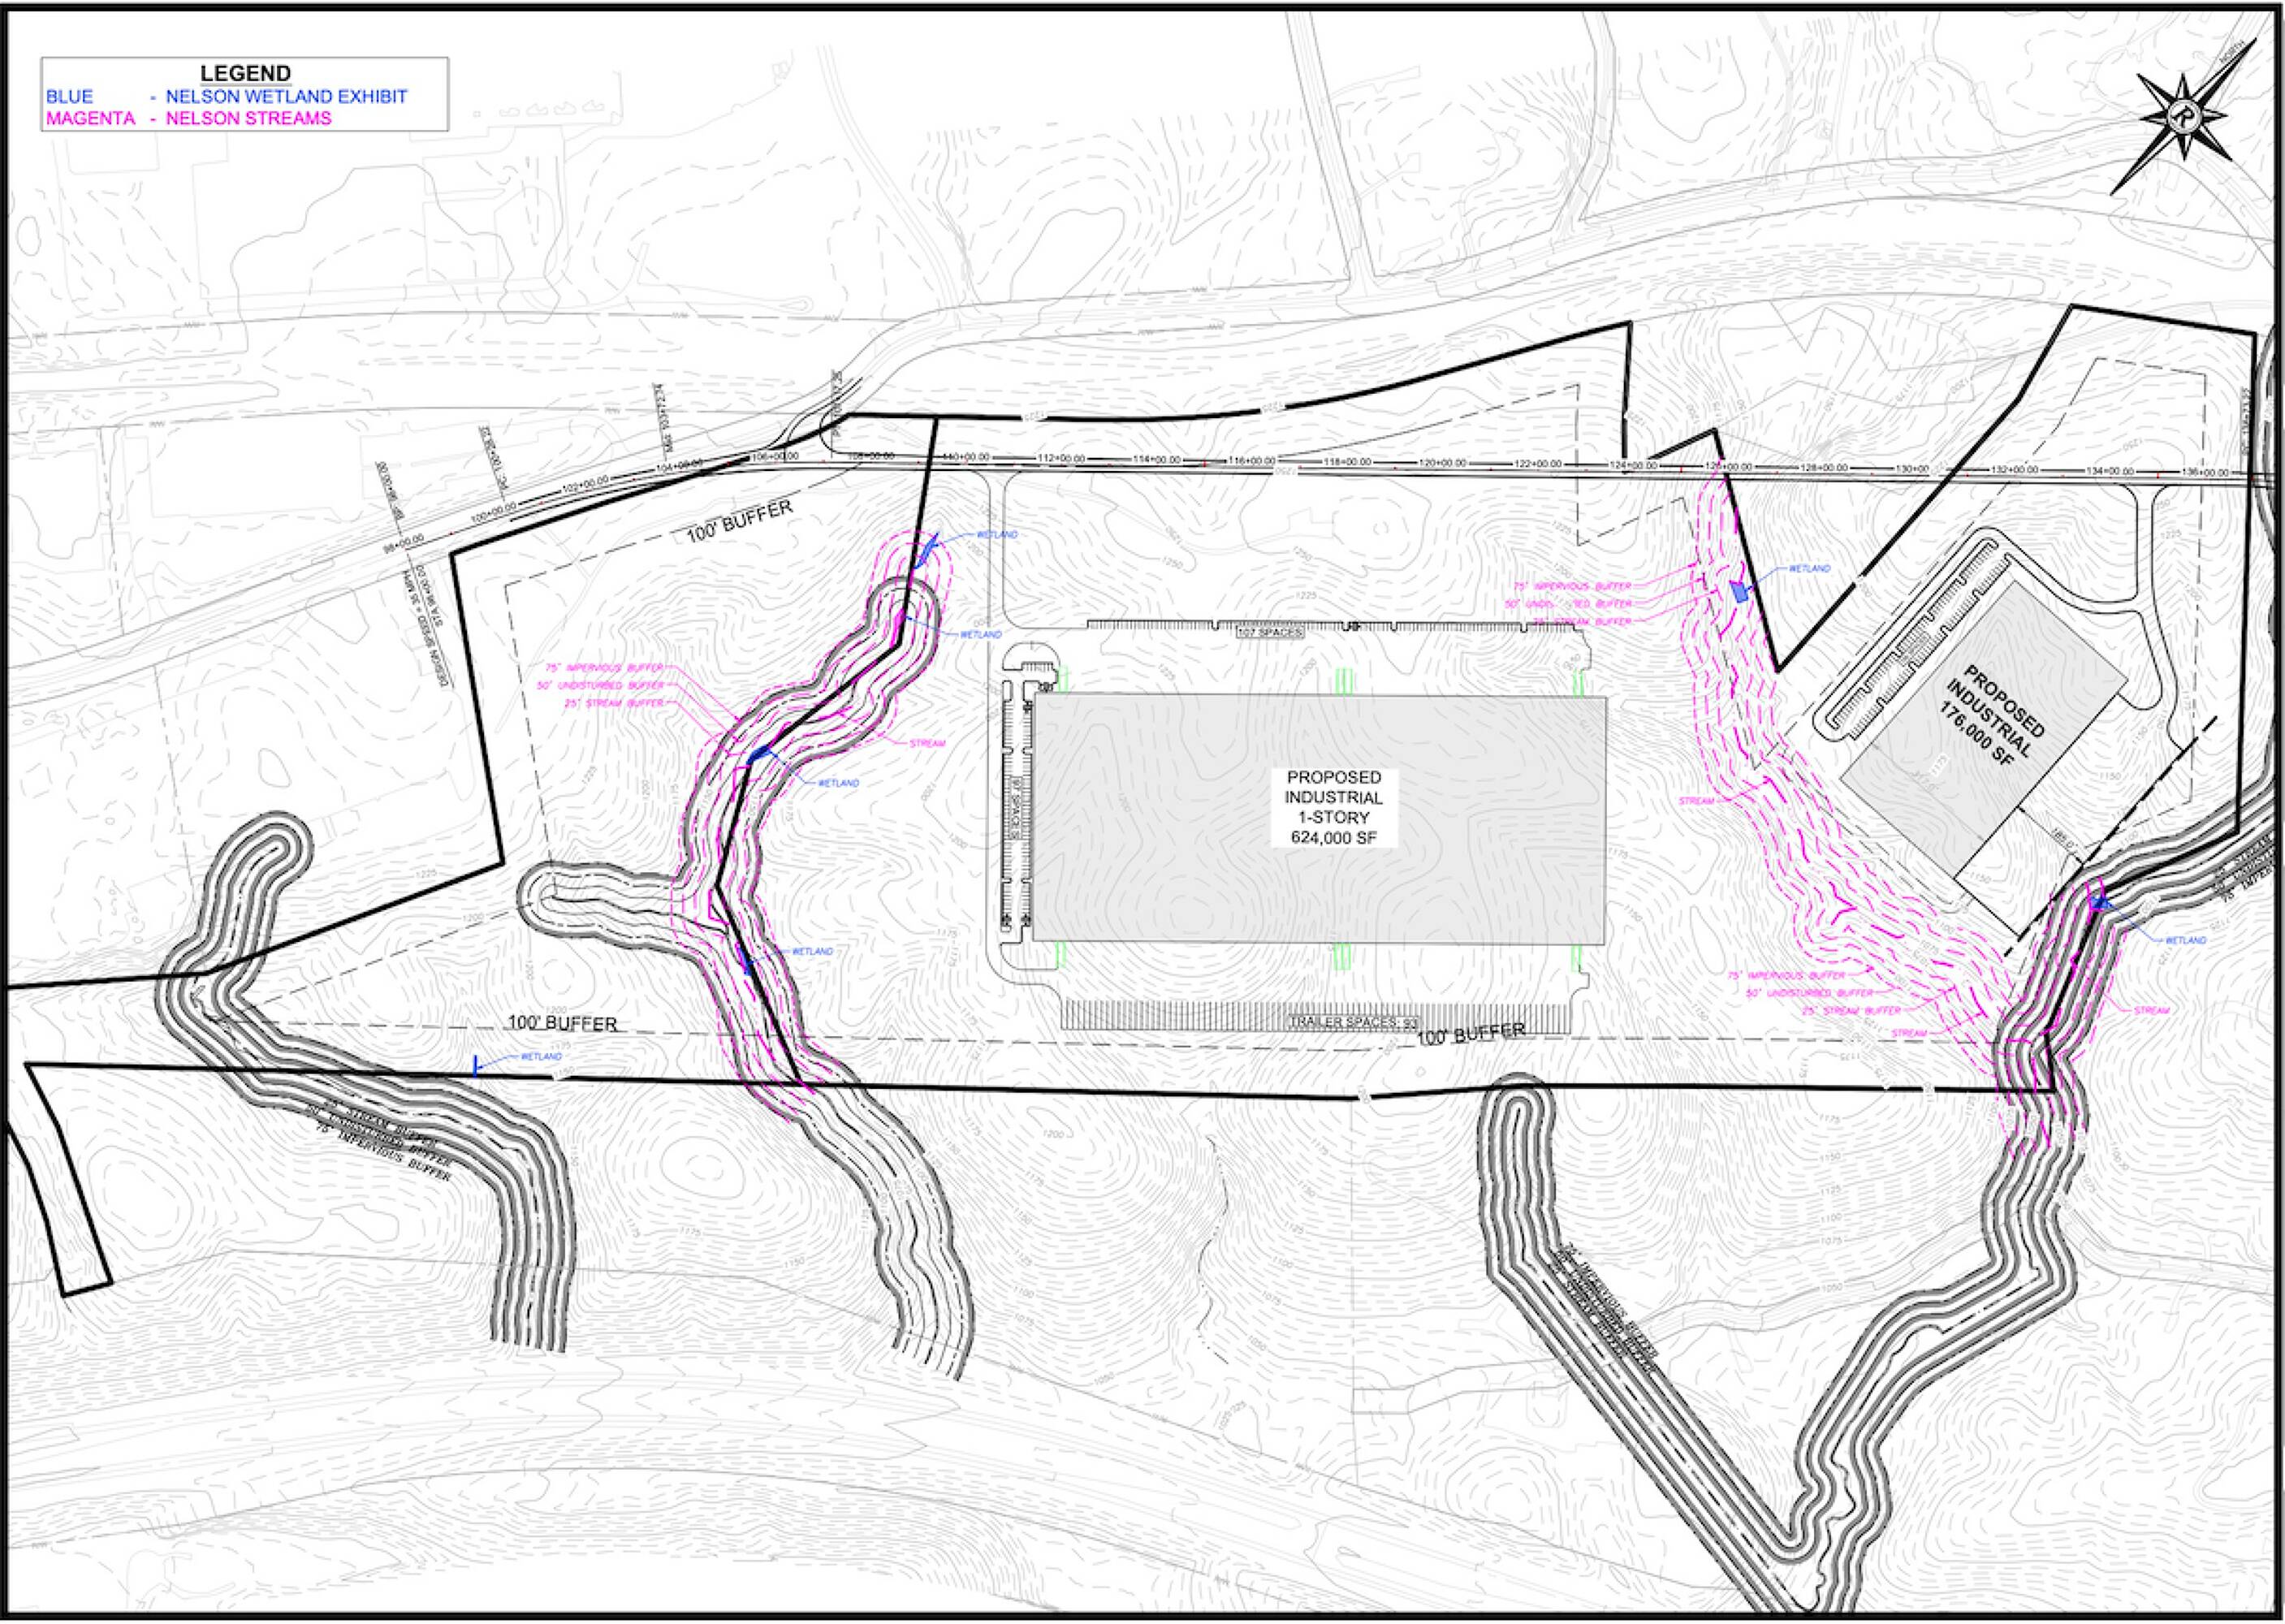
Task: Click the BLUE legend color label
Action: click(70, 97)
